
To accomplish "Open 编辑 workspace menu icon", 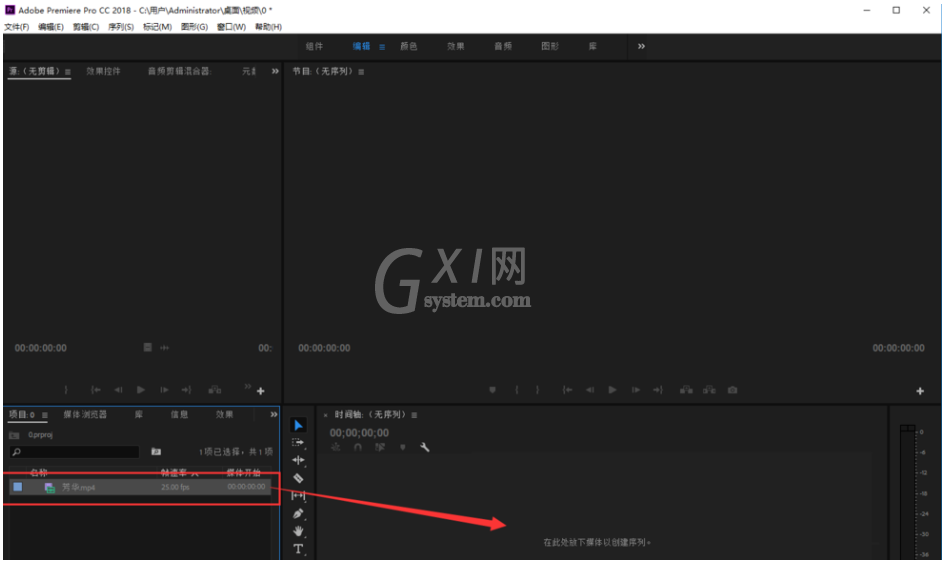I will pyautogui.click(x=382, y=47).
